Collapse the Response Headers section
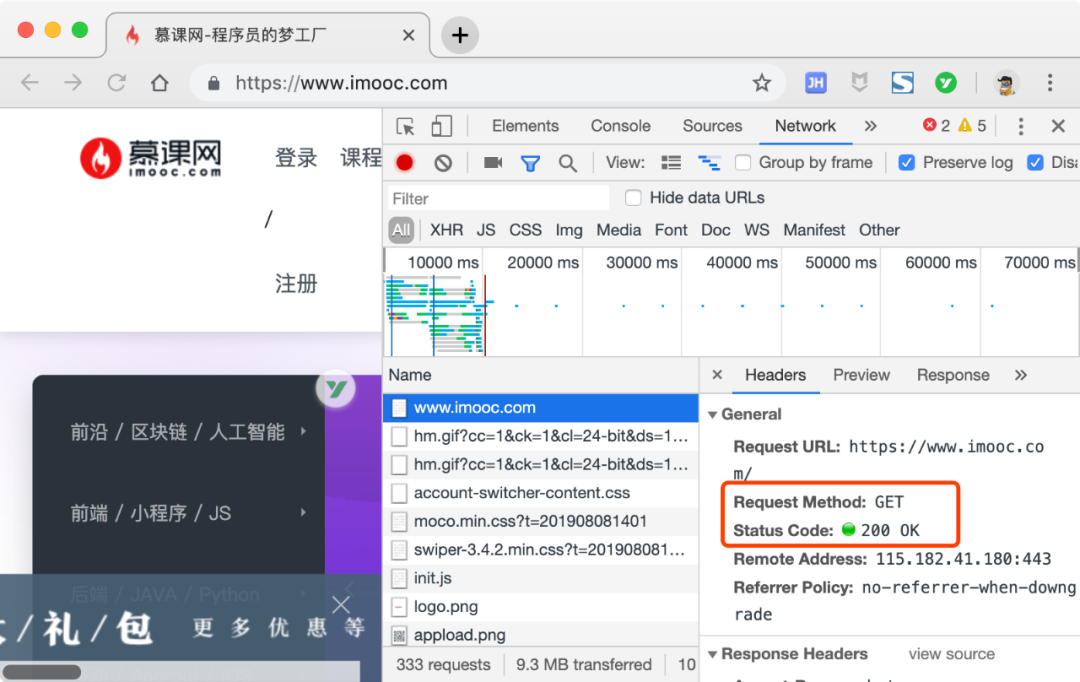This screenshot has width=1080, height=682. pos(712,654)
